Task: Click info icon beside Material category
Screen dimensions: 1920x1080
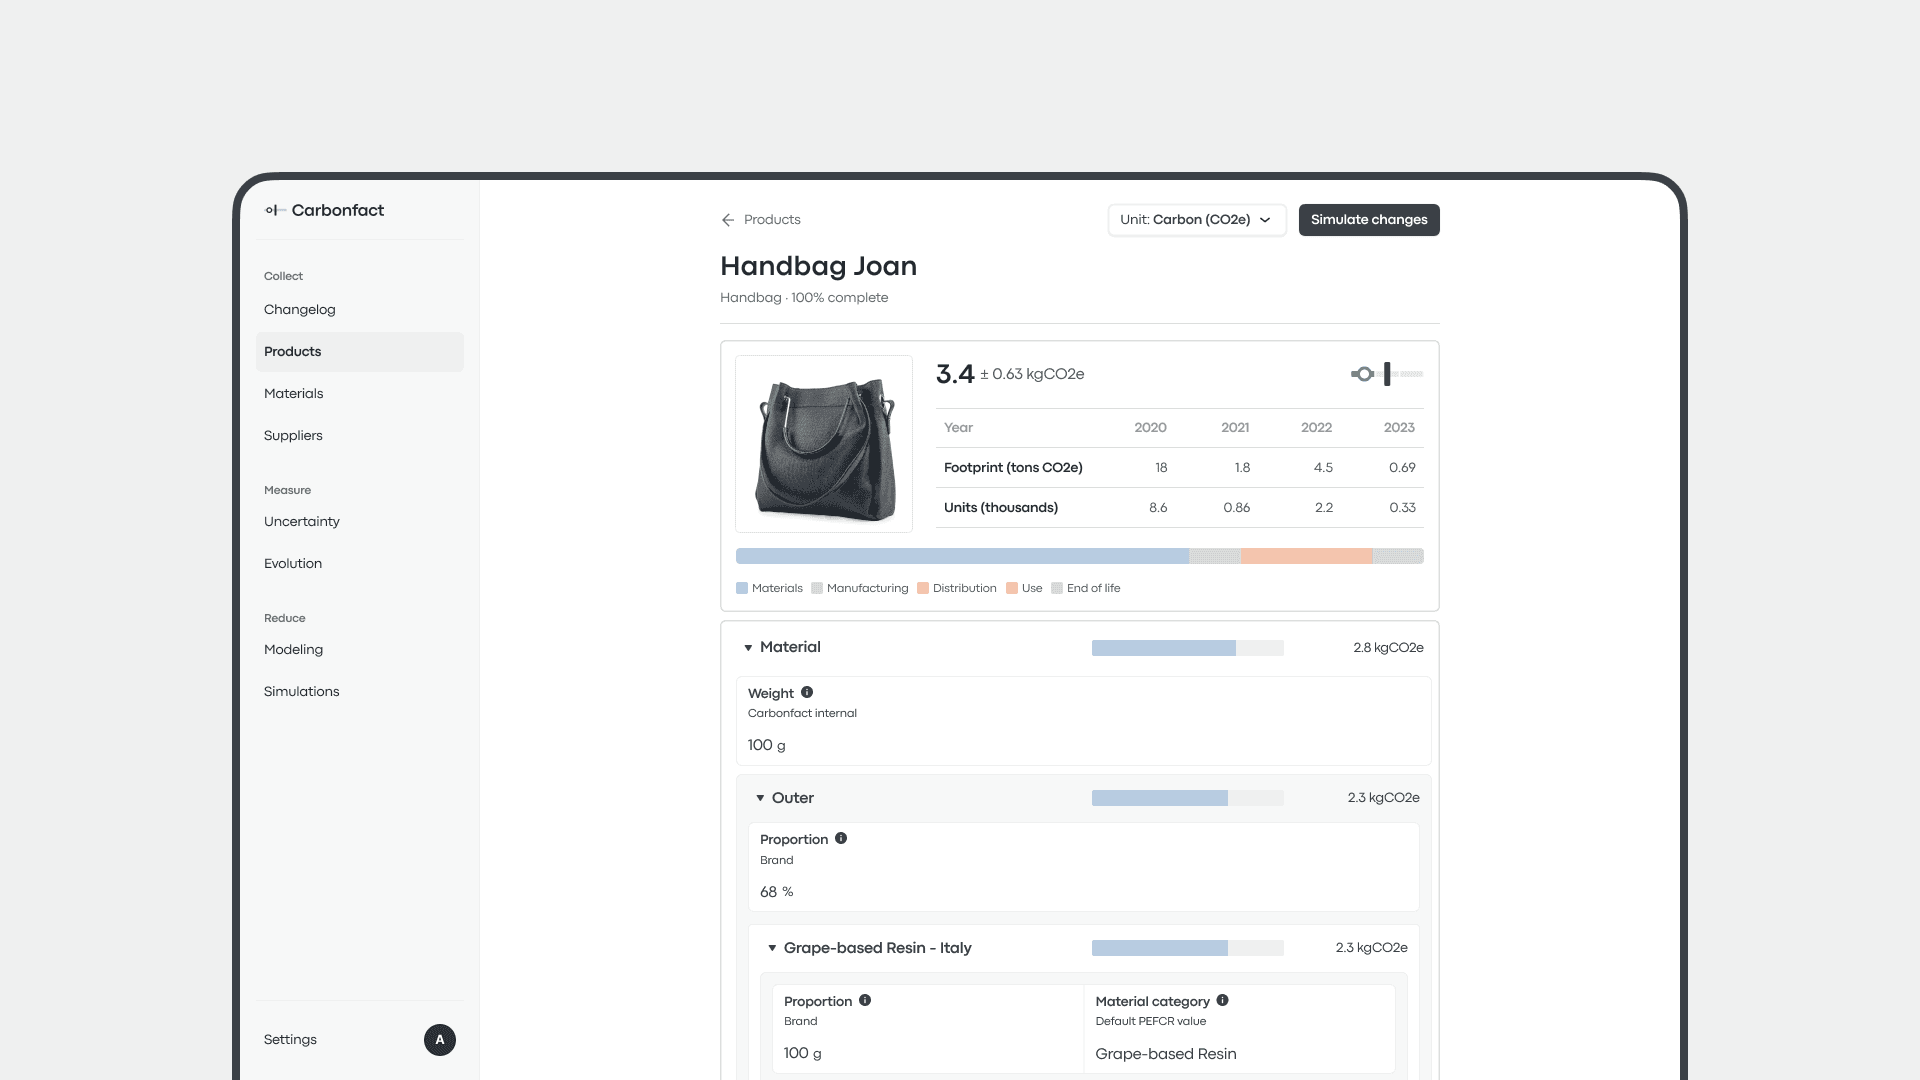Action: [1222, 1000]
